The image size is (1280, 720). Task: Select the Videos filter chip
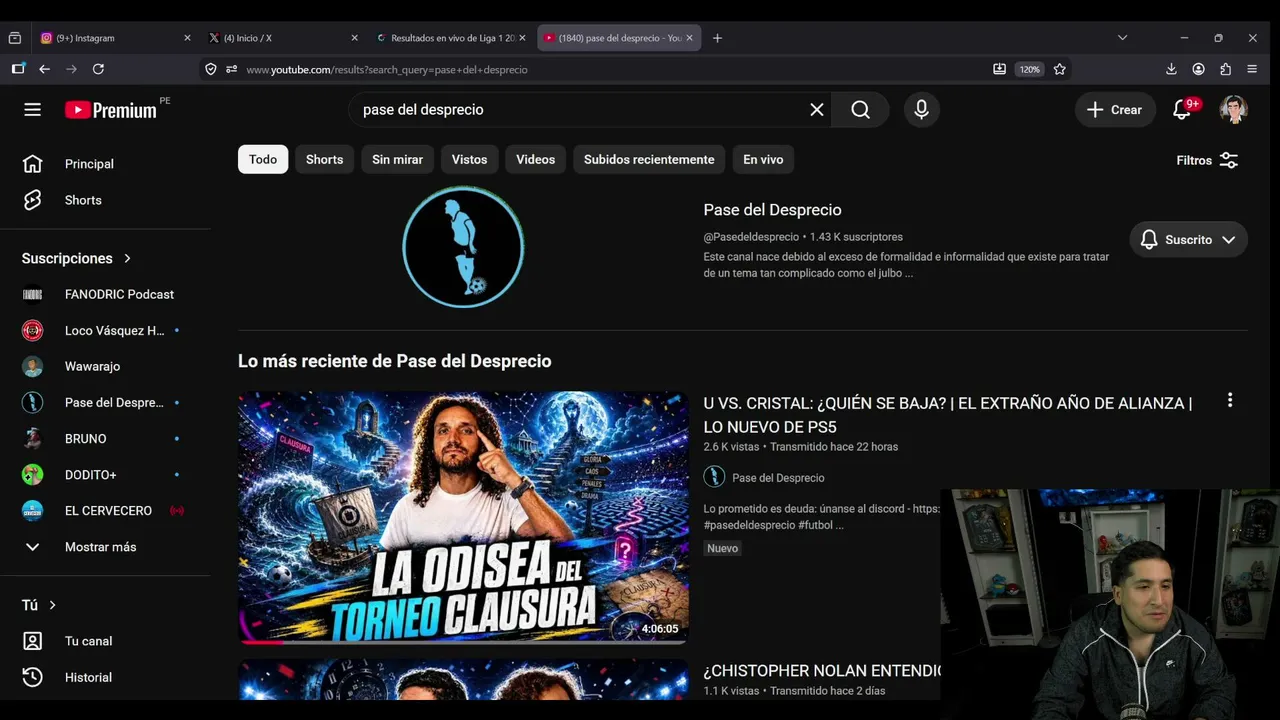(x=535, y=159)
